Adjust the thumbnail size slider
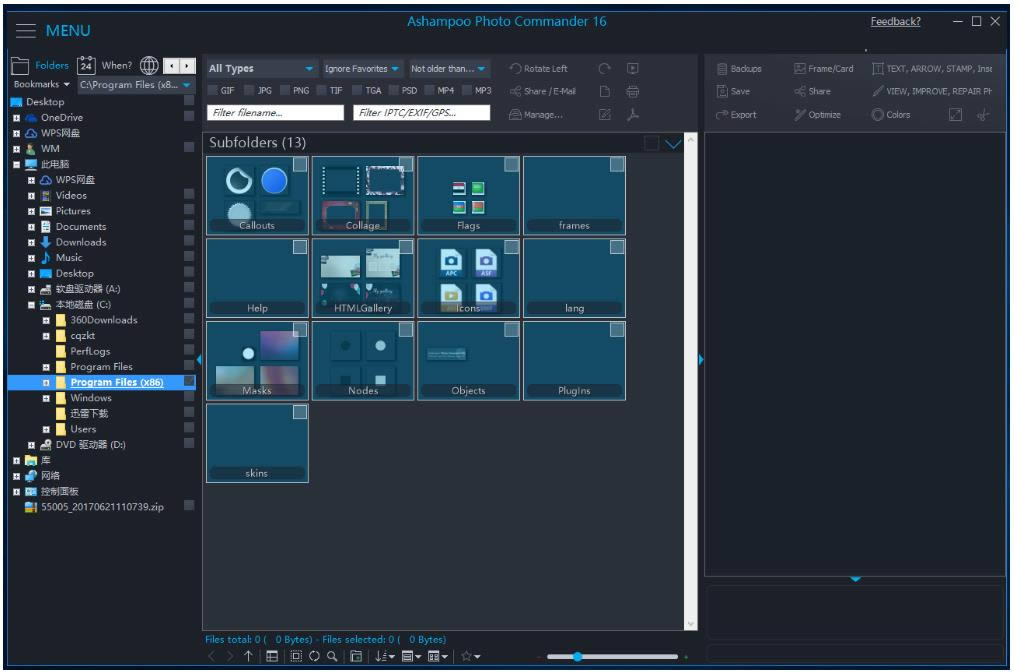The width and height of the screenshot is (1014, 672). pos(577,656)
